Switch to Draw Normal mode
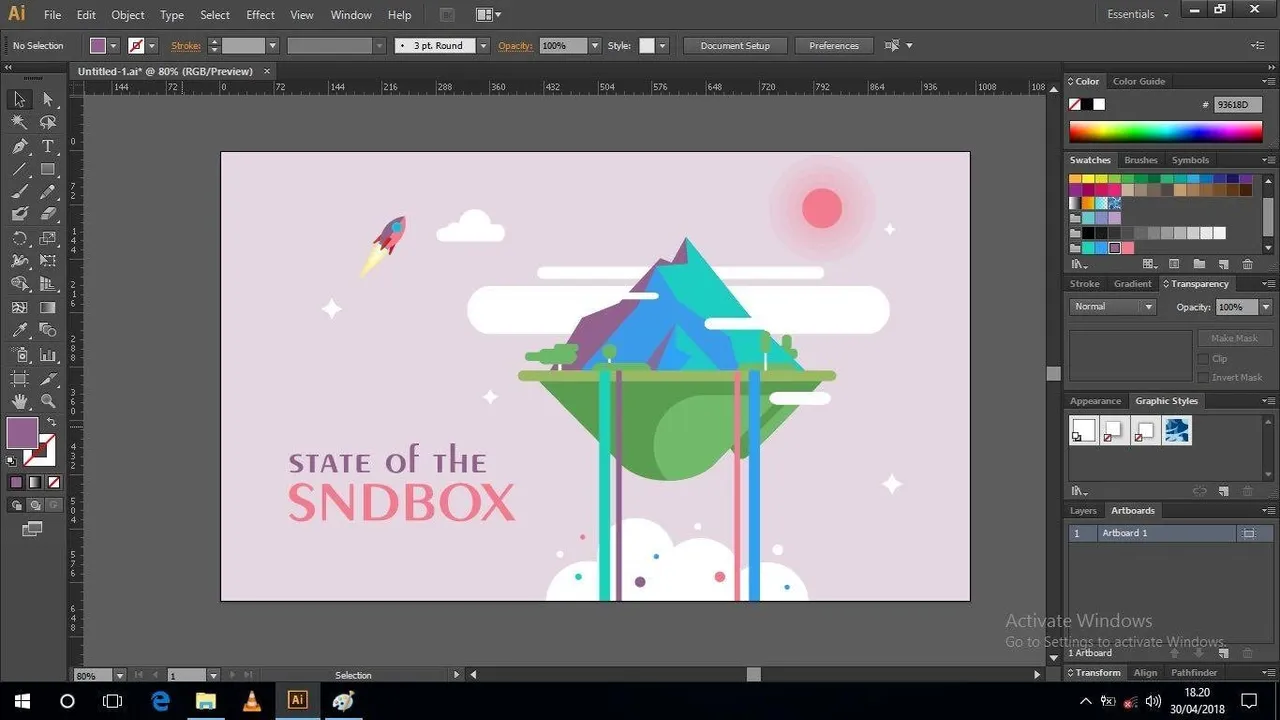The height and width of the screenshot is (720, 1280). coord(18,505)
